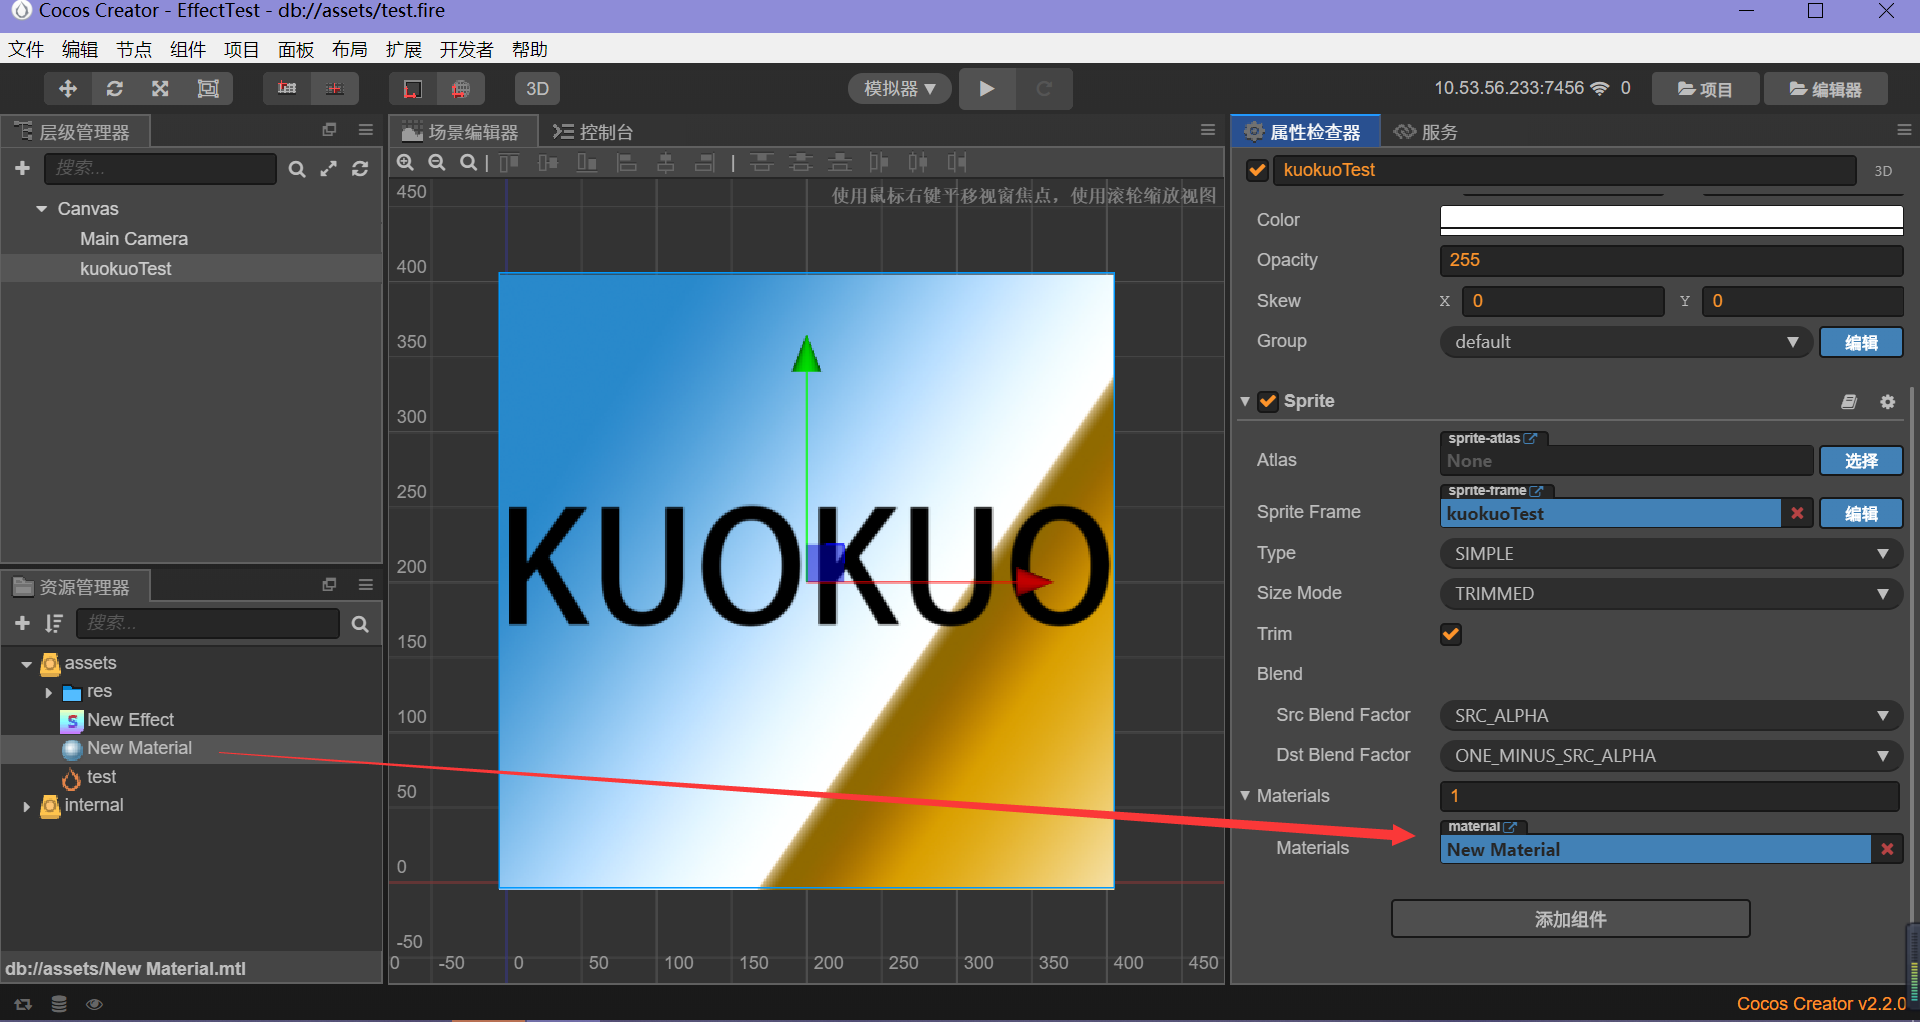This screenshot has width=1920, height=1022.
Task: Zoom out the scene view
Action: point(437,162)
